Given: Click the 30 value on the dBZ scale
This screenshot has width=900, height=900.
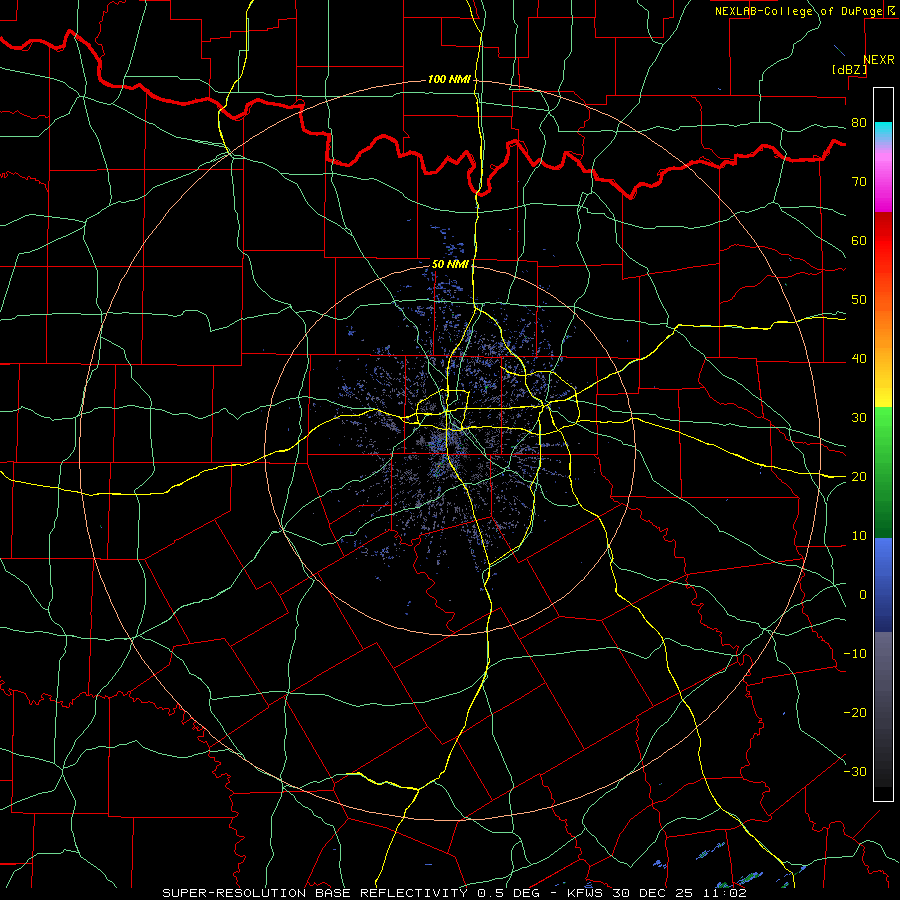Looking at the screenshot, I should tap(859, 417).
